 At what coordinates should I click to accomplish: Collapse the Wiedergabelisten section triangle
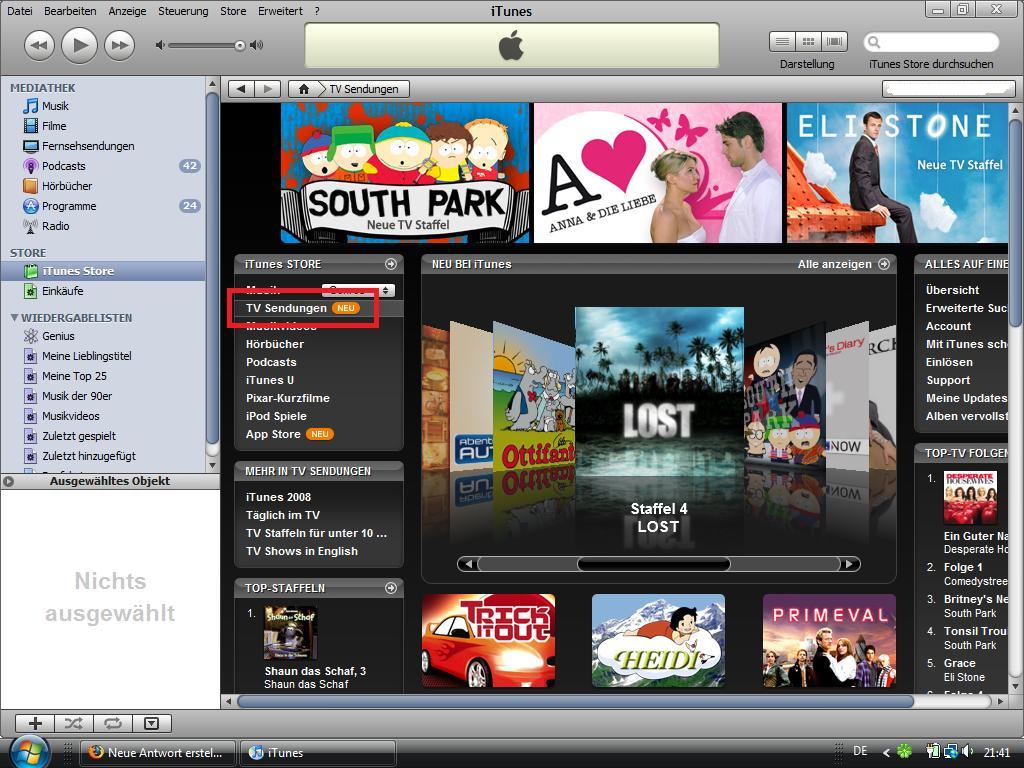(x=14, y=317)
